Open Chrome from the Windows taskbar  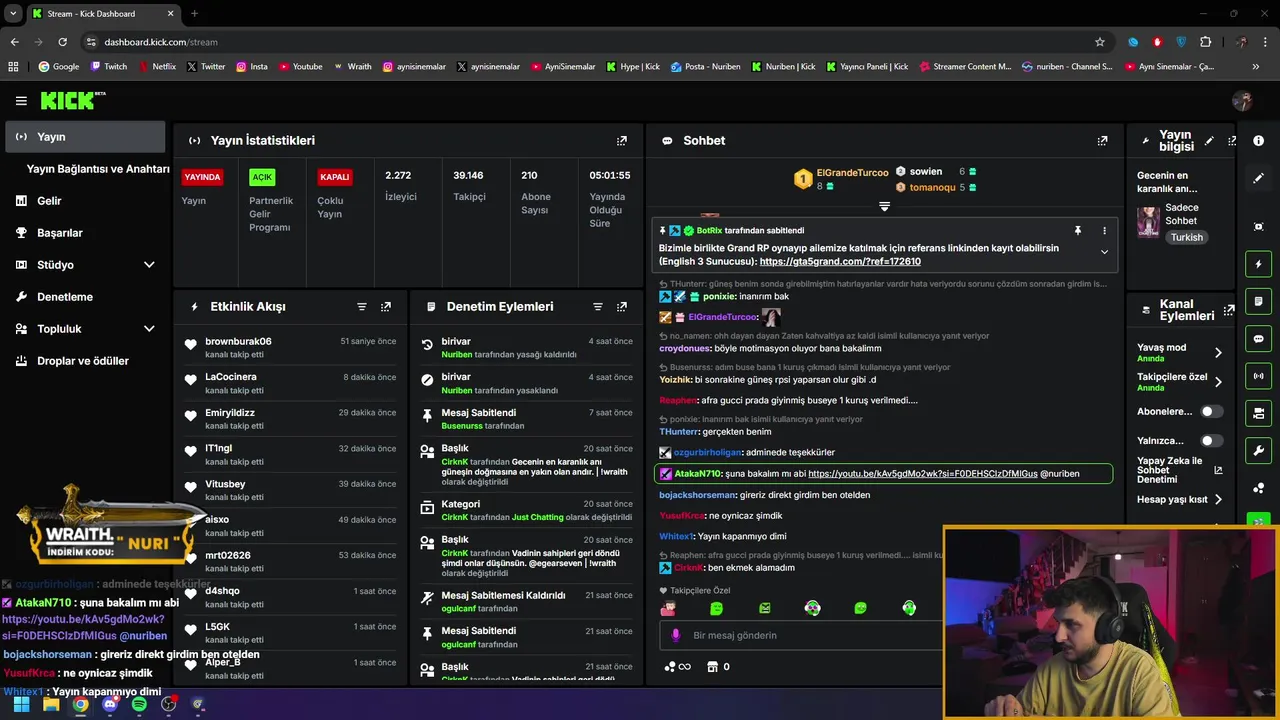pos(80,704)
